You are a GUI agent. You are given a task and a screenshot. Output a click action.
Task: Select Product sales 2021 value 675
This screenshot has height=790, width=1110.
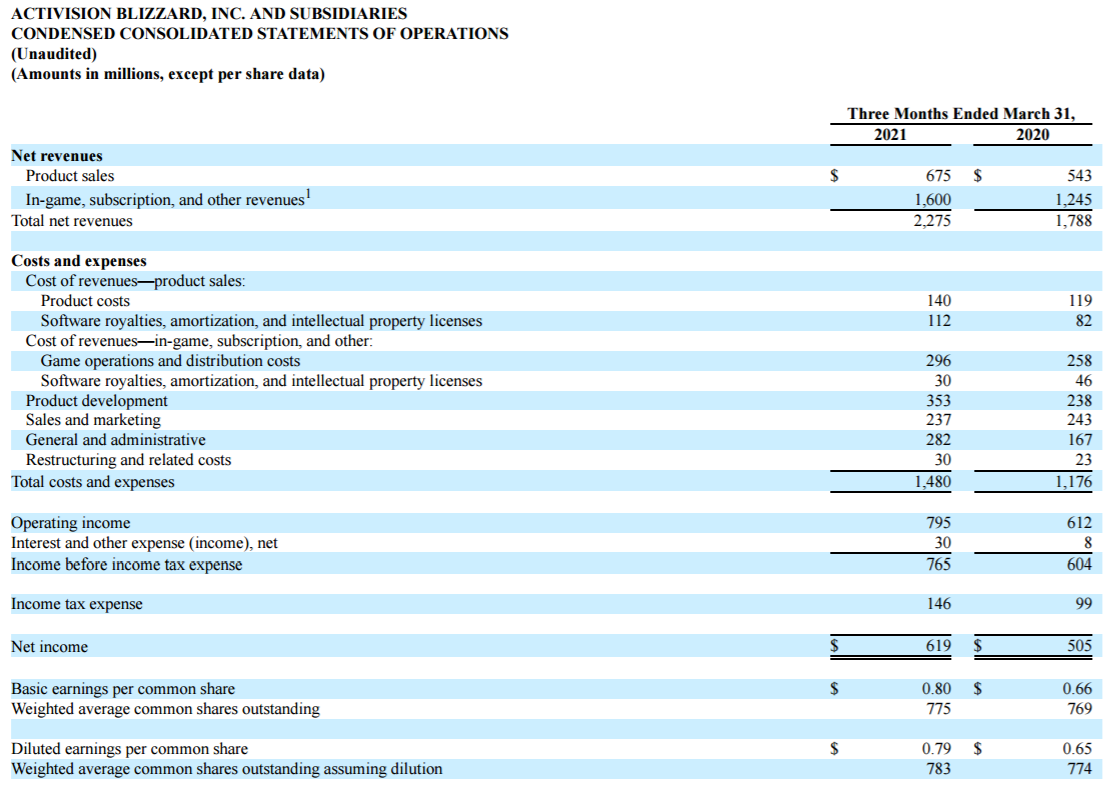point(938,176)
